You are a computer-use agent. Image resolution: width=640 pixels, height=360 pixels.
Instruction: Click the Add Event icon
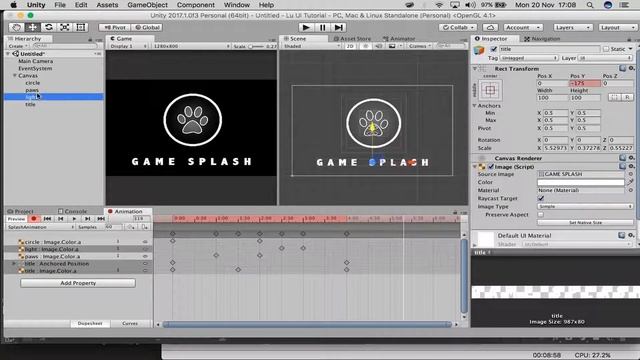click(144, 227)
